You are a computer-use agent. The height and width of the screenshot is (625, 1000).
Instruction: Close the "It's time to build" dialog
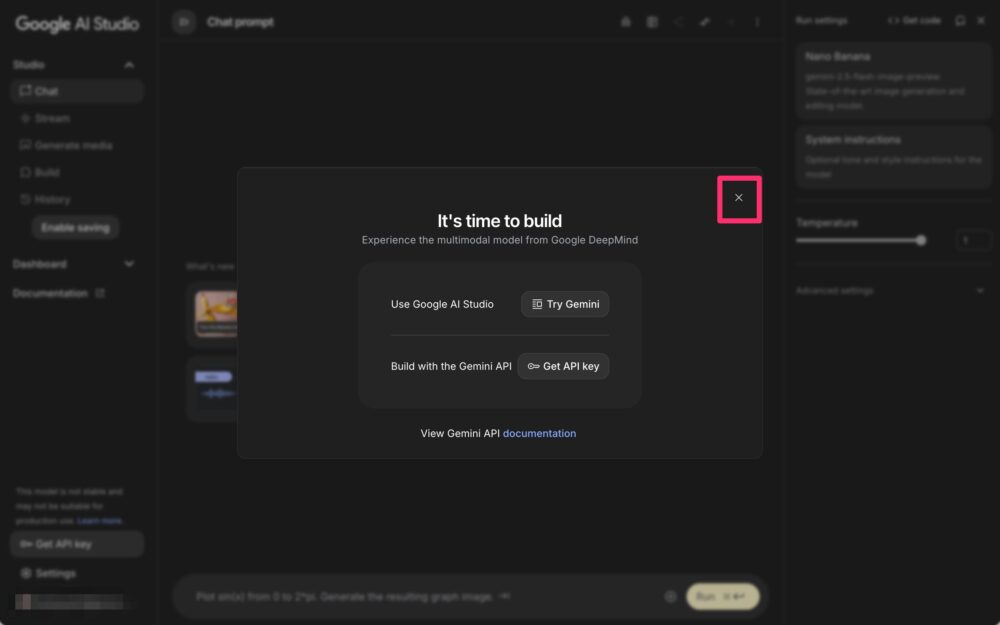tap(739, 198)
